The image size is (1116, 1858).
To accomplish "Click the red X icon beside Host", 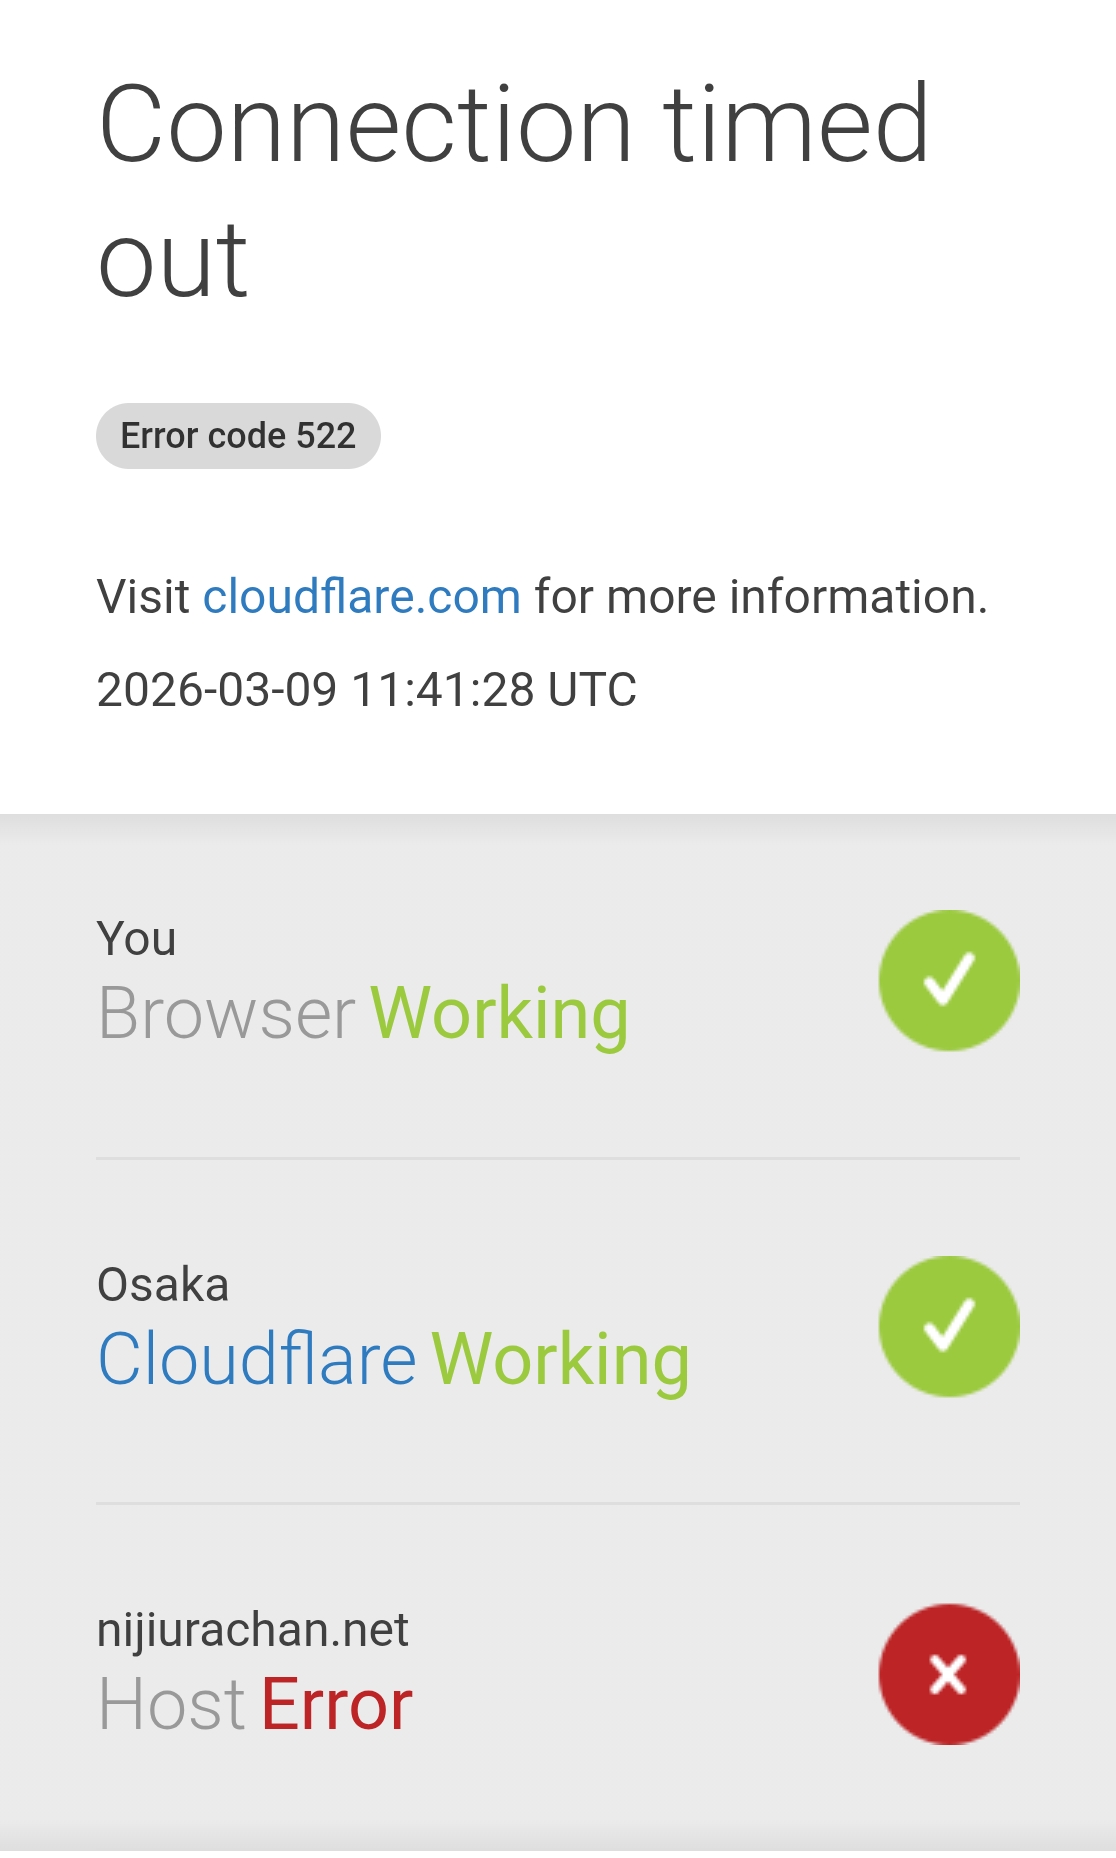I will (949, 1674).
